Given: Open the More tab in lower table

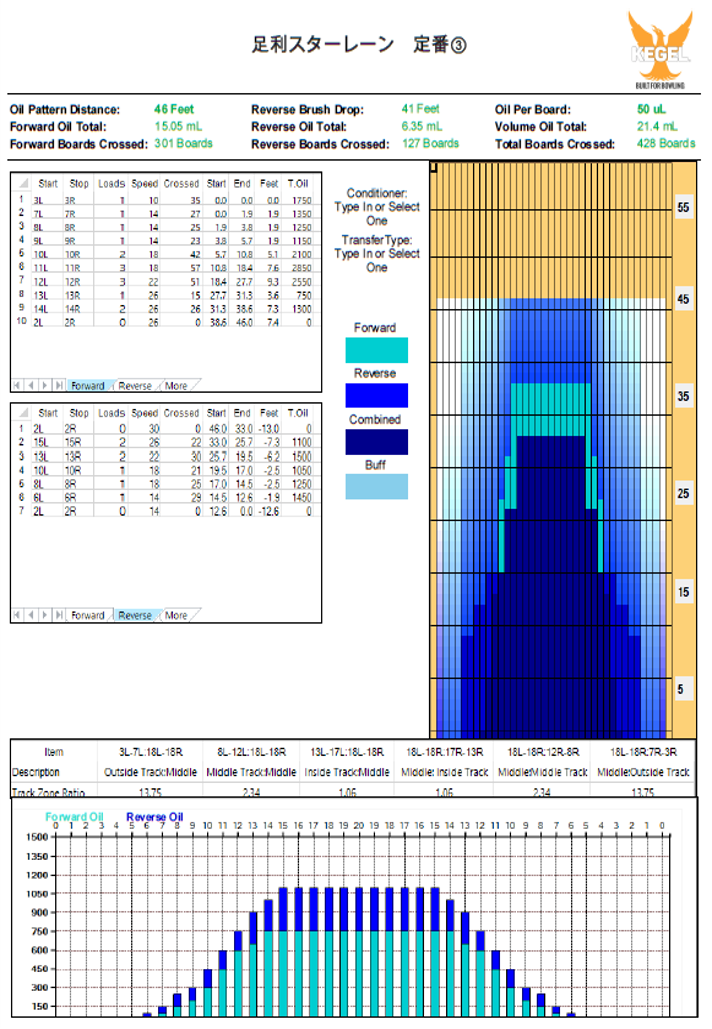Looking at the screenshot, I should tap(176, 615).
